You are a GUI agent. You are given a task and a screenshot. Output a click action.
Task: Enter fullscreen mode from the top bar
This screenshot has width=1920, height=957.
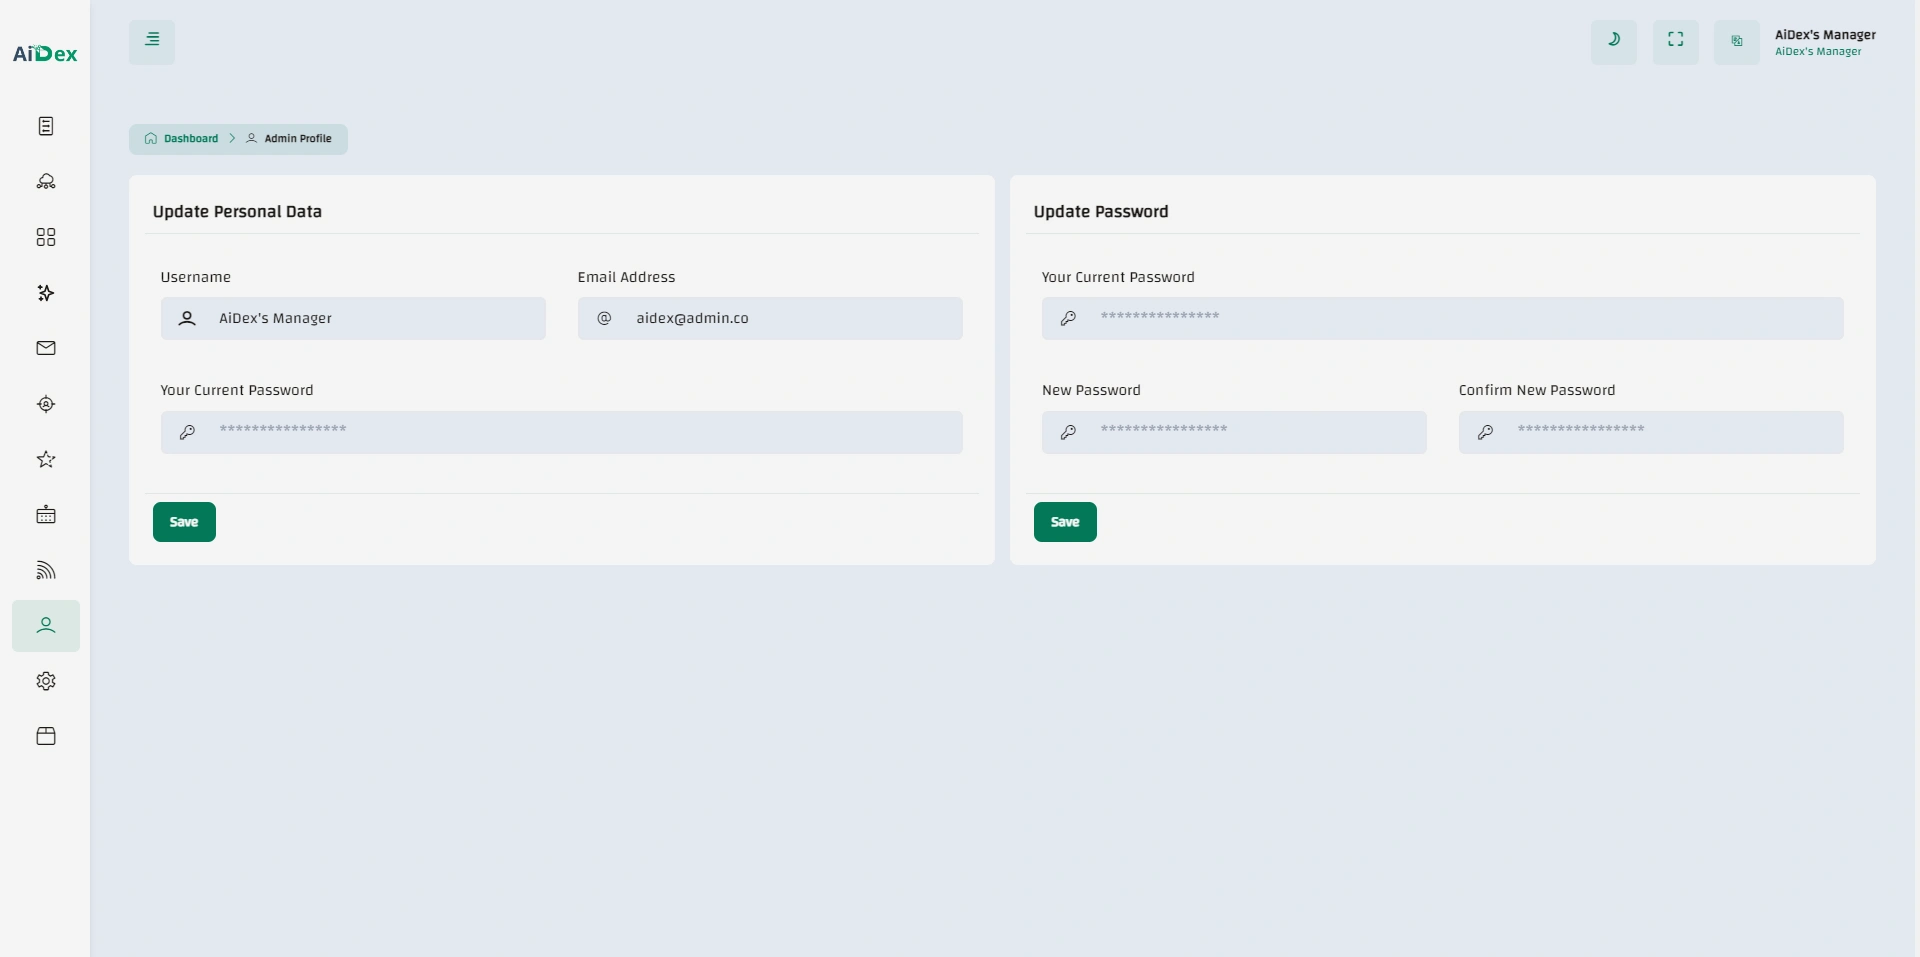(1675, 41)
